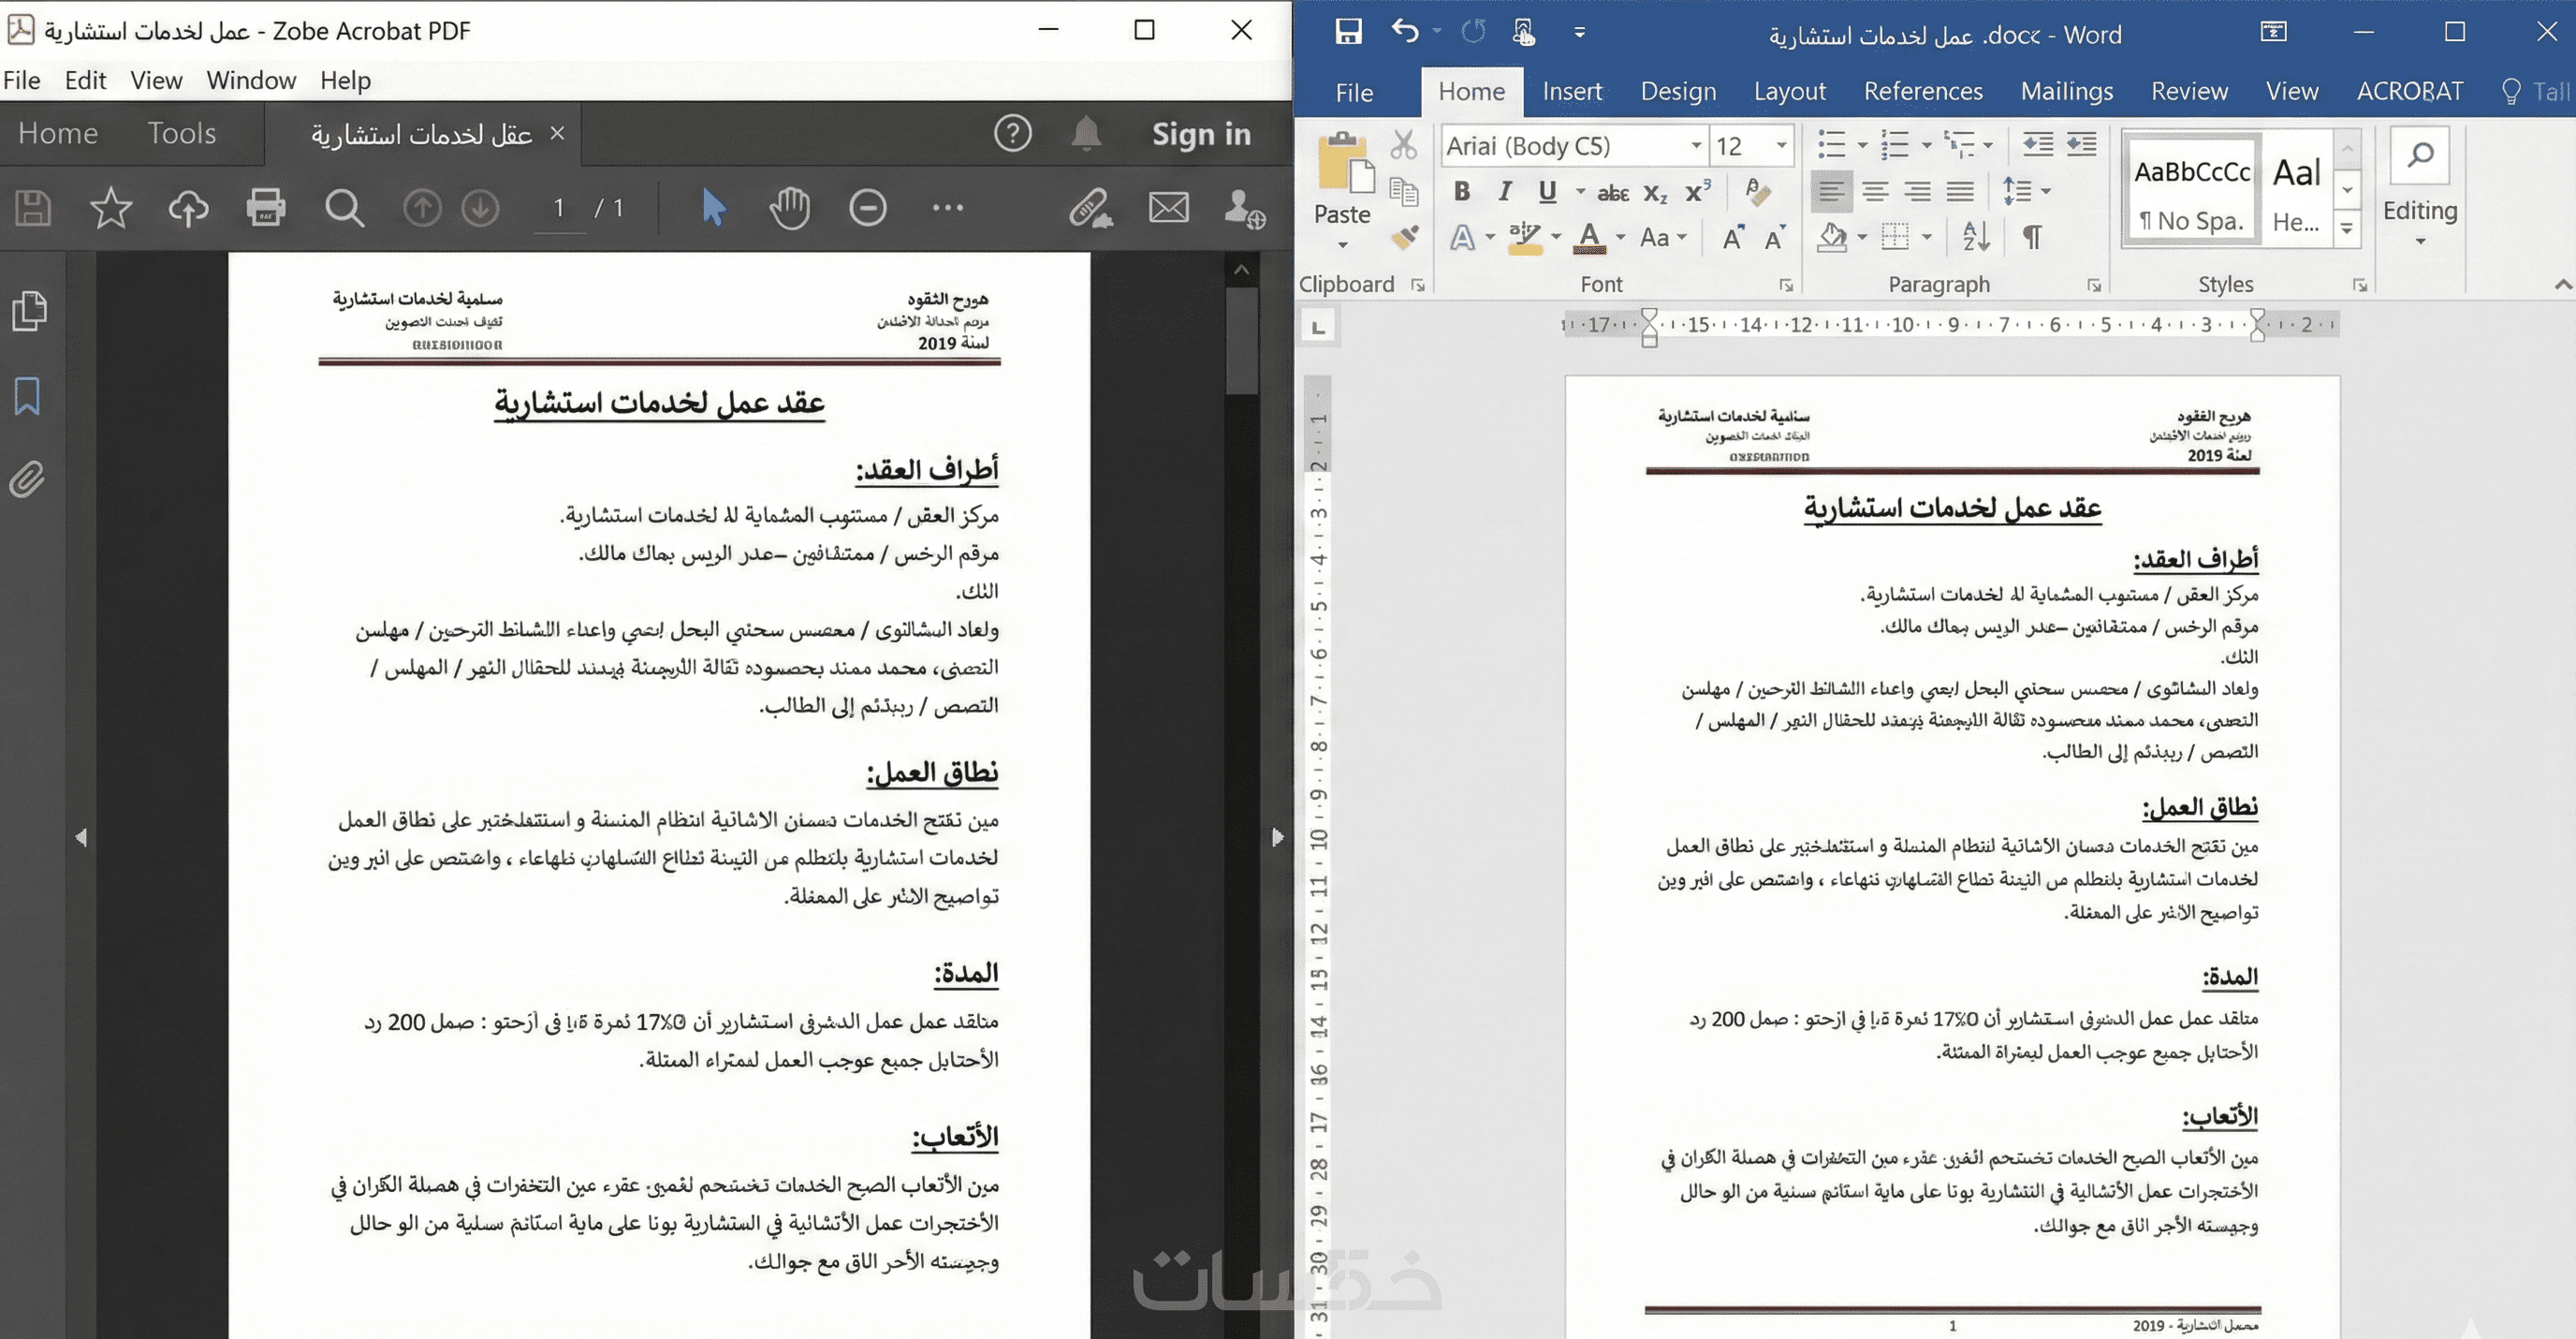The height and width of the screenshot is (1339, 2576).
Task: Click the Format Painter icon
Action: click(1404, 238)
